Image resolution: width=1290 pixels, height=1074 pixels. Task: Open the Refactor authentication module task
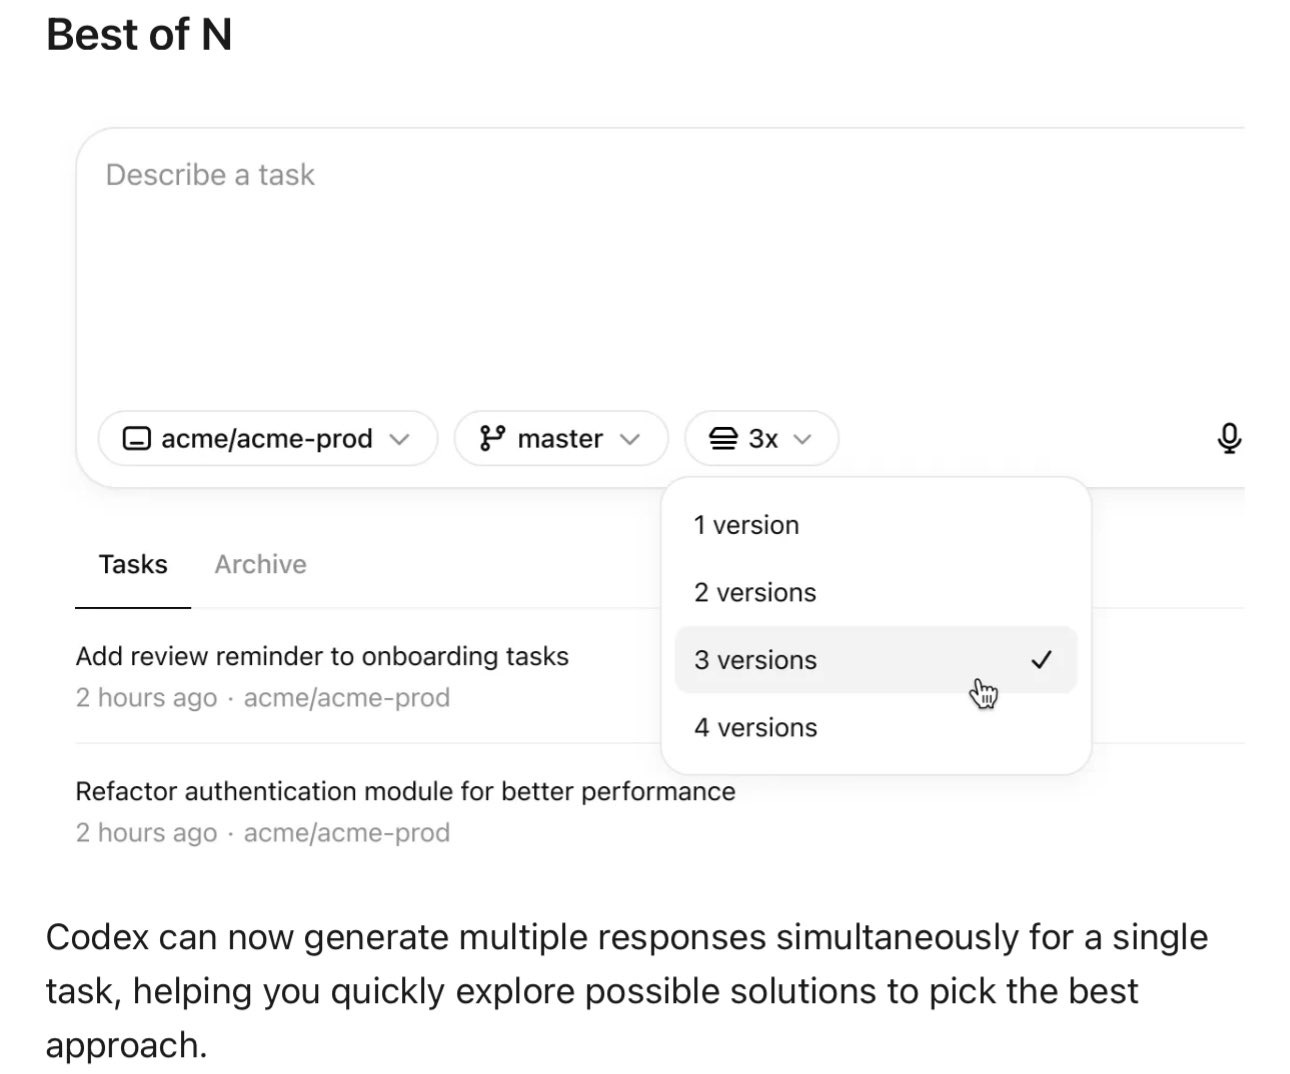[405, 791]
